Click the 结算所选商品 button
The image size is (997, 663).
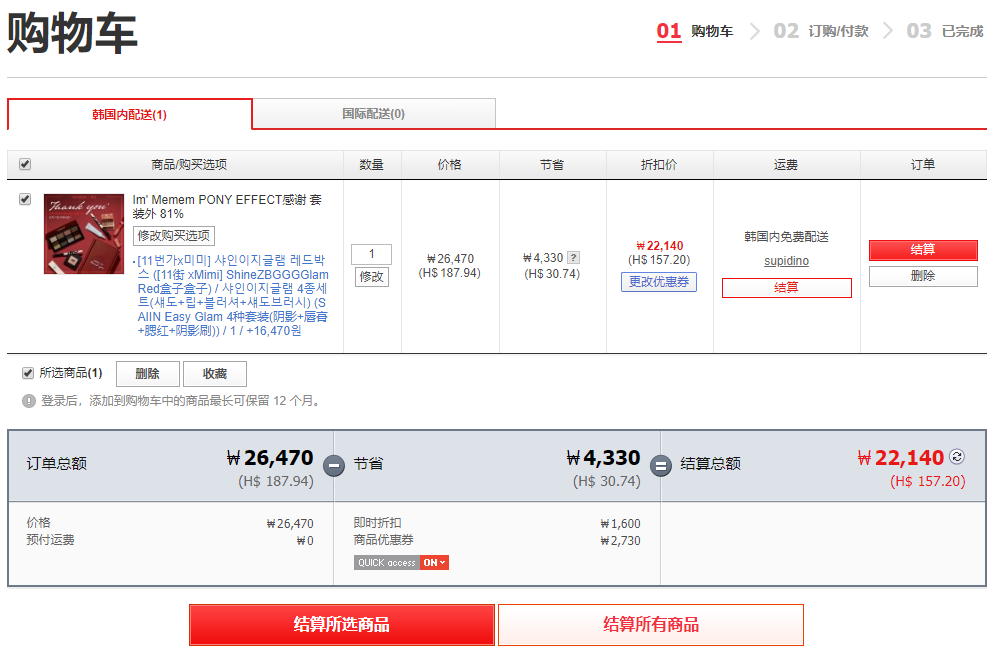click(342, 625)
